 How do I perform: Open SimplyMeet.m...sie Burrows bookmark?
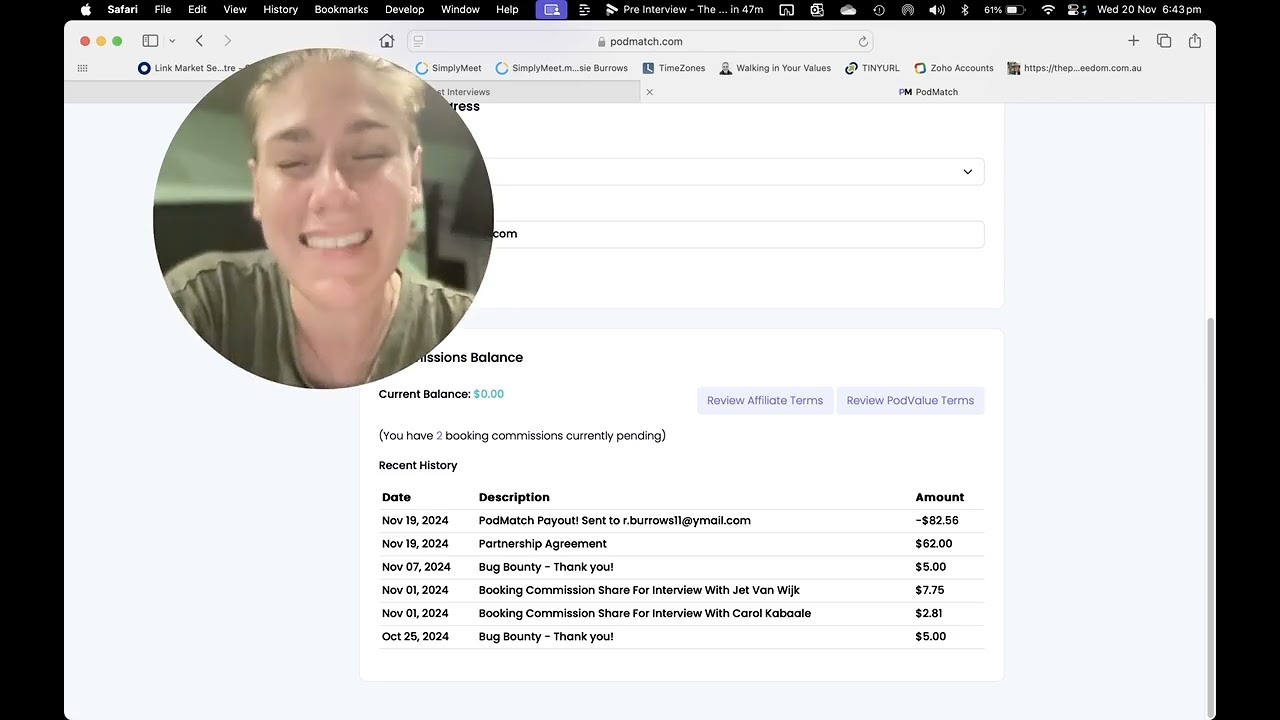tap(561, 68)
